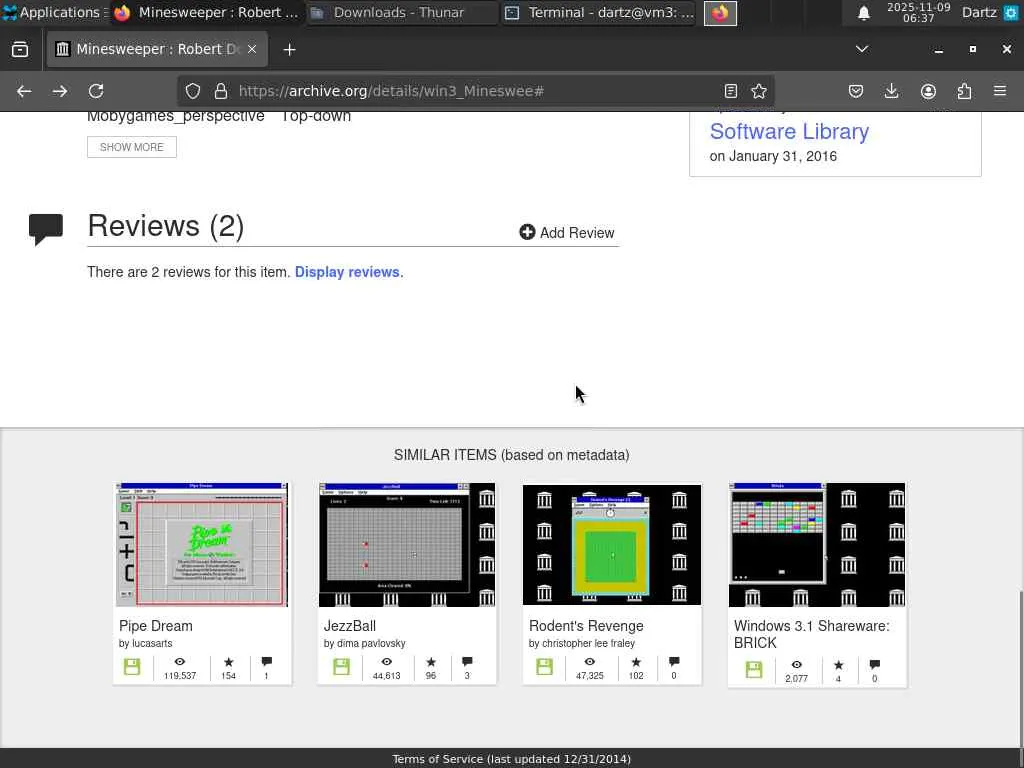Open the notification bell in the panel

click(863, 13)
